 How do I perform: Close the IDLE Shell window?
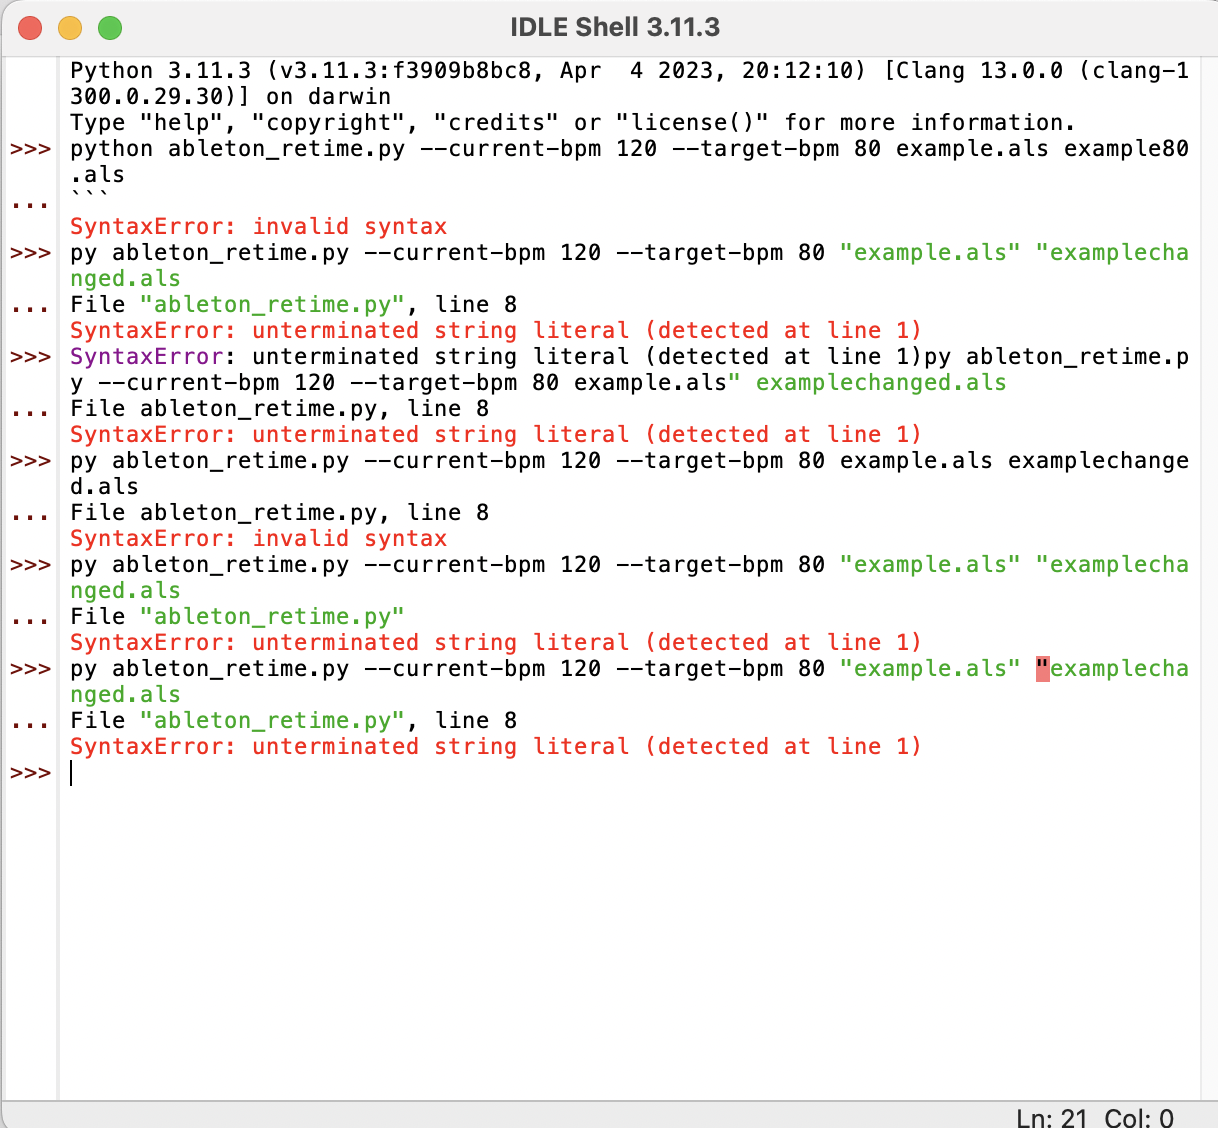[30, 28]
